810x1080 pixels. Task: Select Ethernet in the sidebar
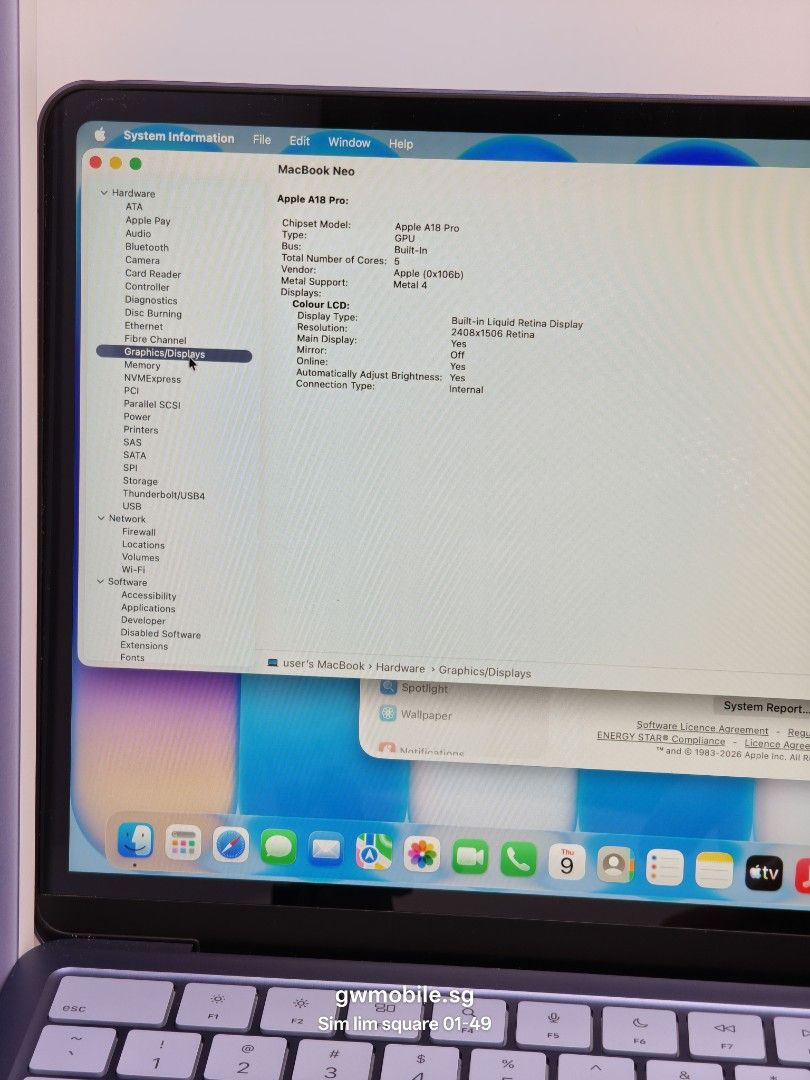[143, 326]
